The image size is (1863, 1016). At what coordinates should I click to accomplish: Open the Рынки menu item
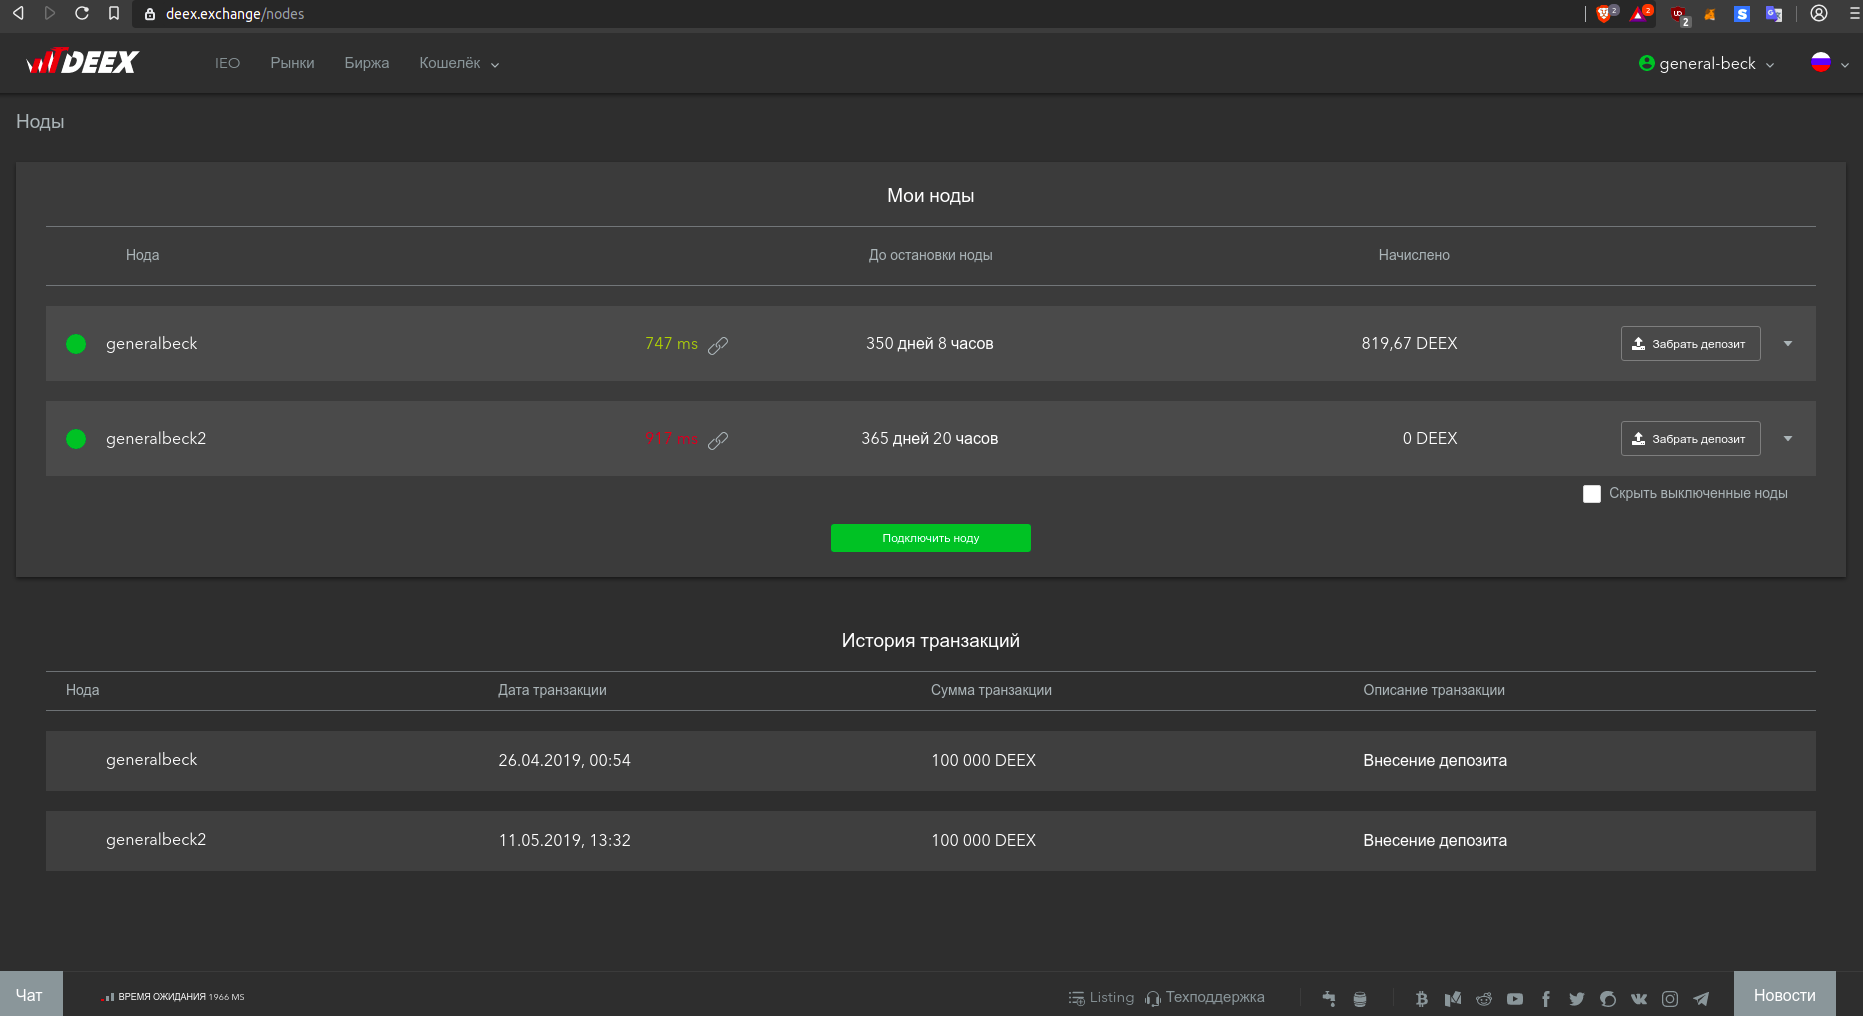tap(292, 63)
